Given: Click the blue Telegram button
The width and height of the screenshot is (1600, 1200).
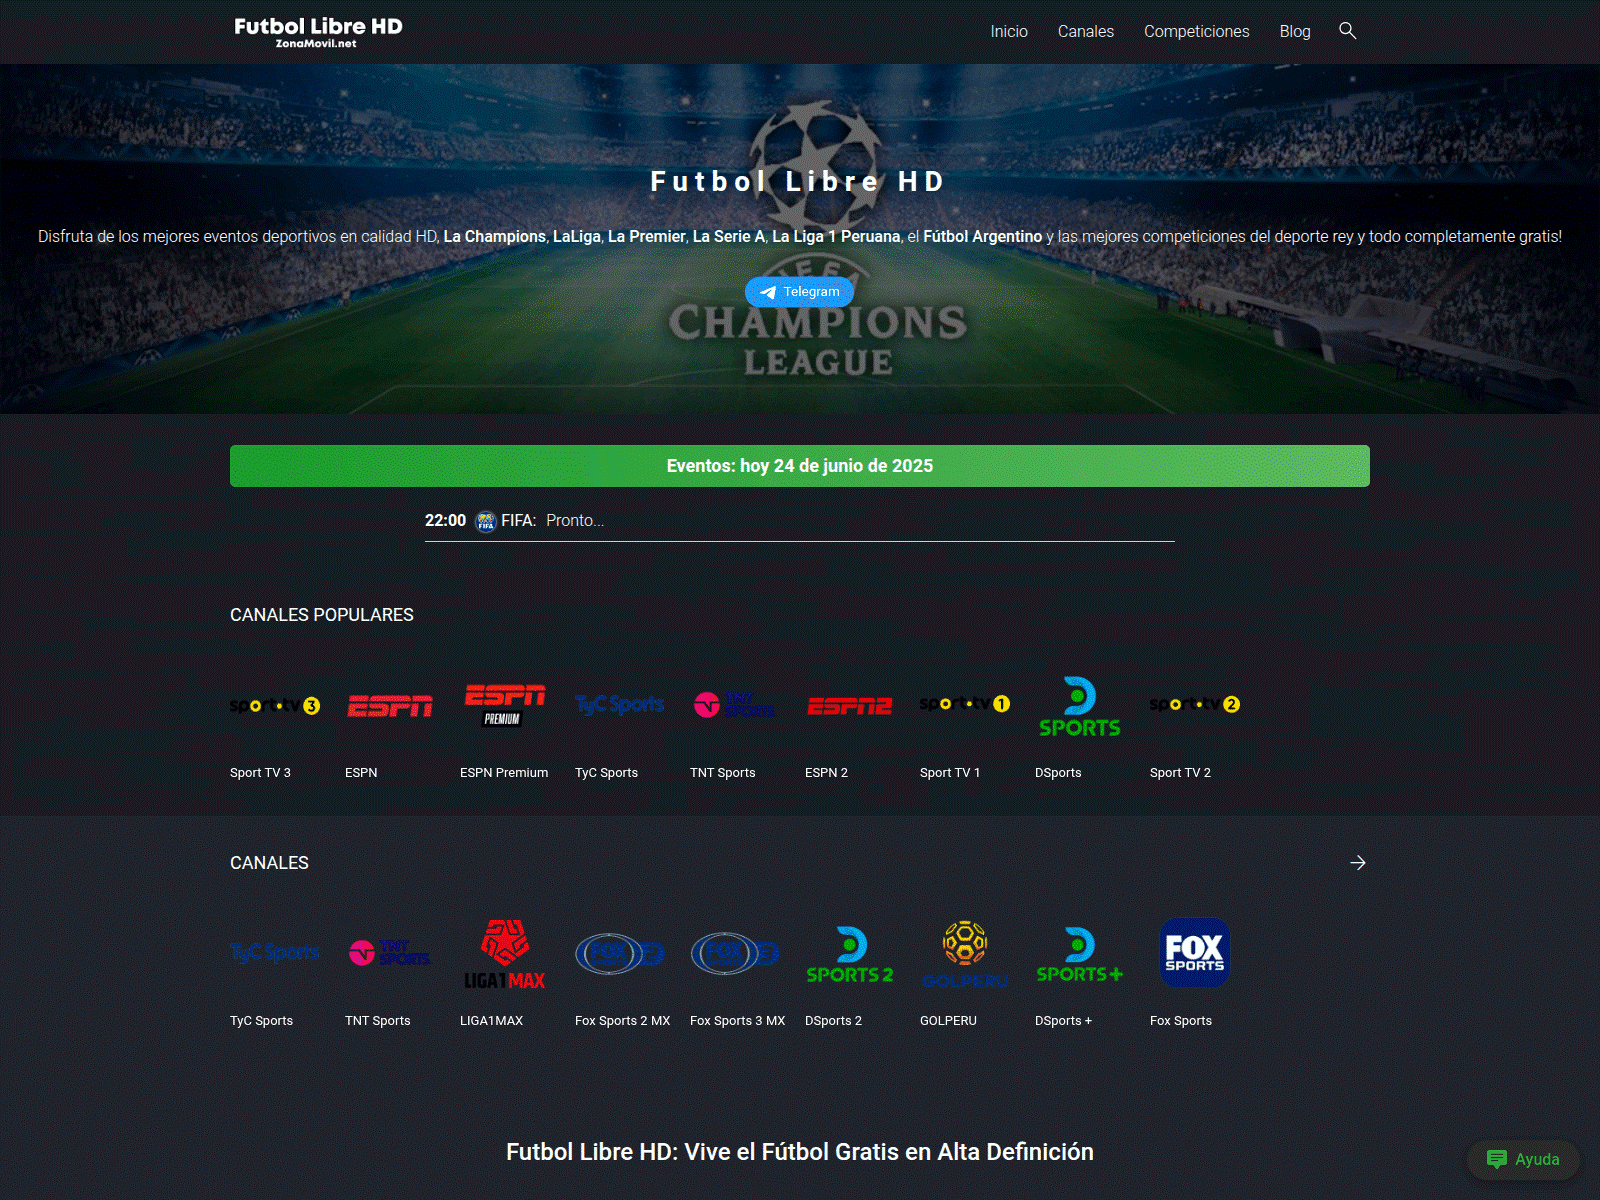Looking at the screenshot, I should point(799,292).
